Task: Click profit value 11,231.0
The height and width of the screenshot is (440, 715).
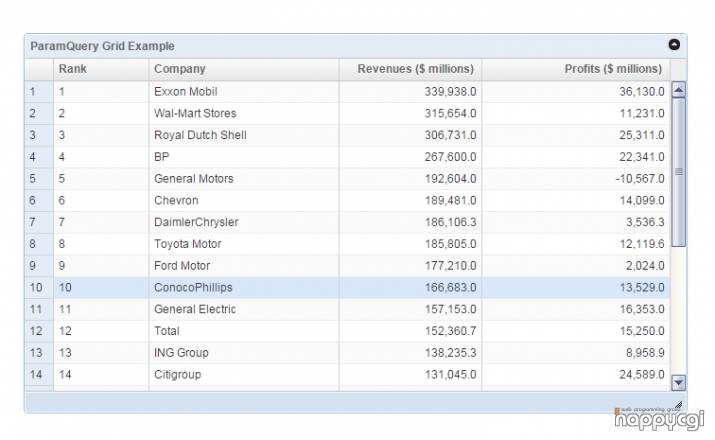Action: click(x=642, y=114)
